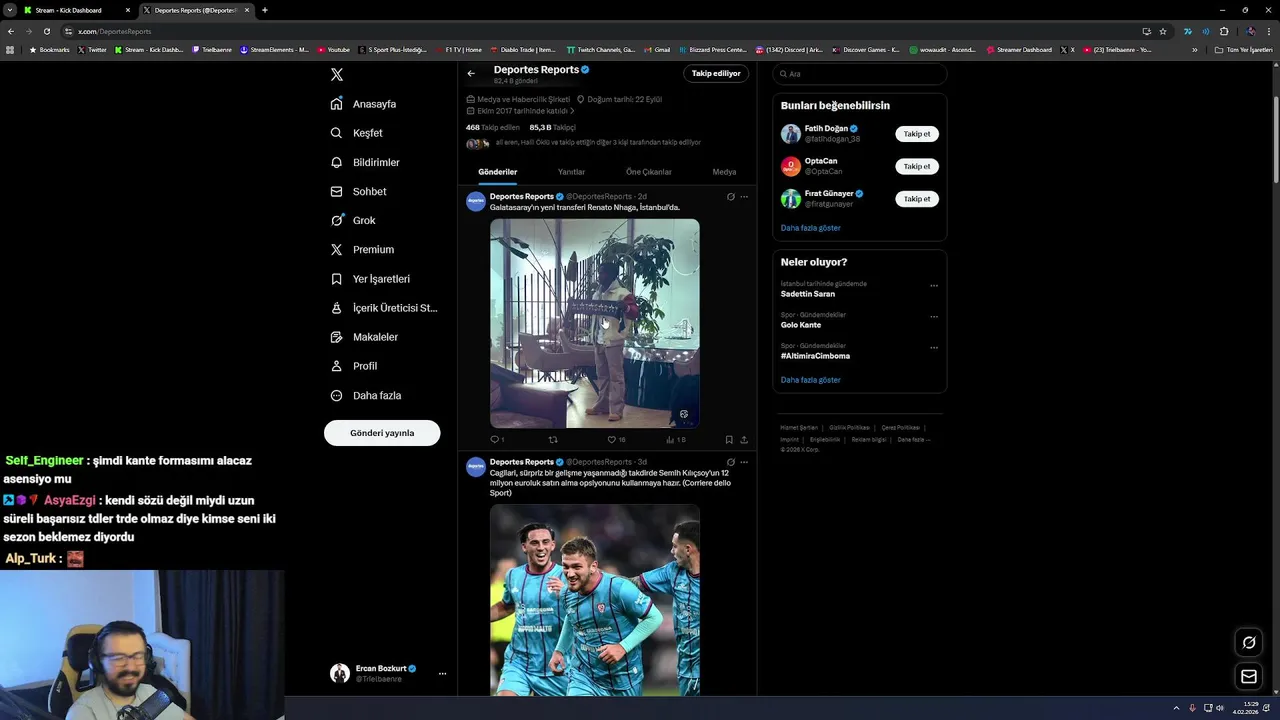The image size is (1280, 720).
Task: Open Makaleler in the sidebar
Action: [364, 337]
